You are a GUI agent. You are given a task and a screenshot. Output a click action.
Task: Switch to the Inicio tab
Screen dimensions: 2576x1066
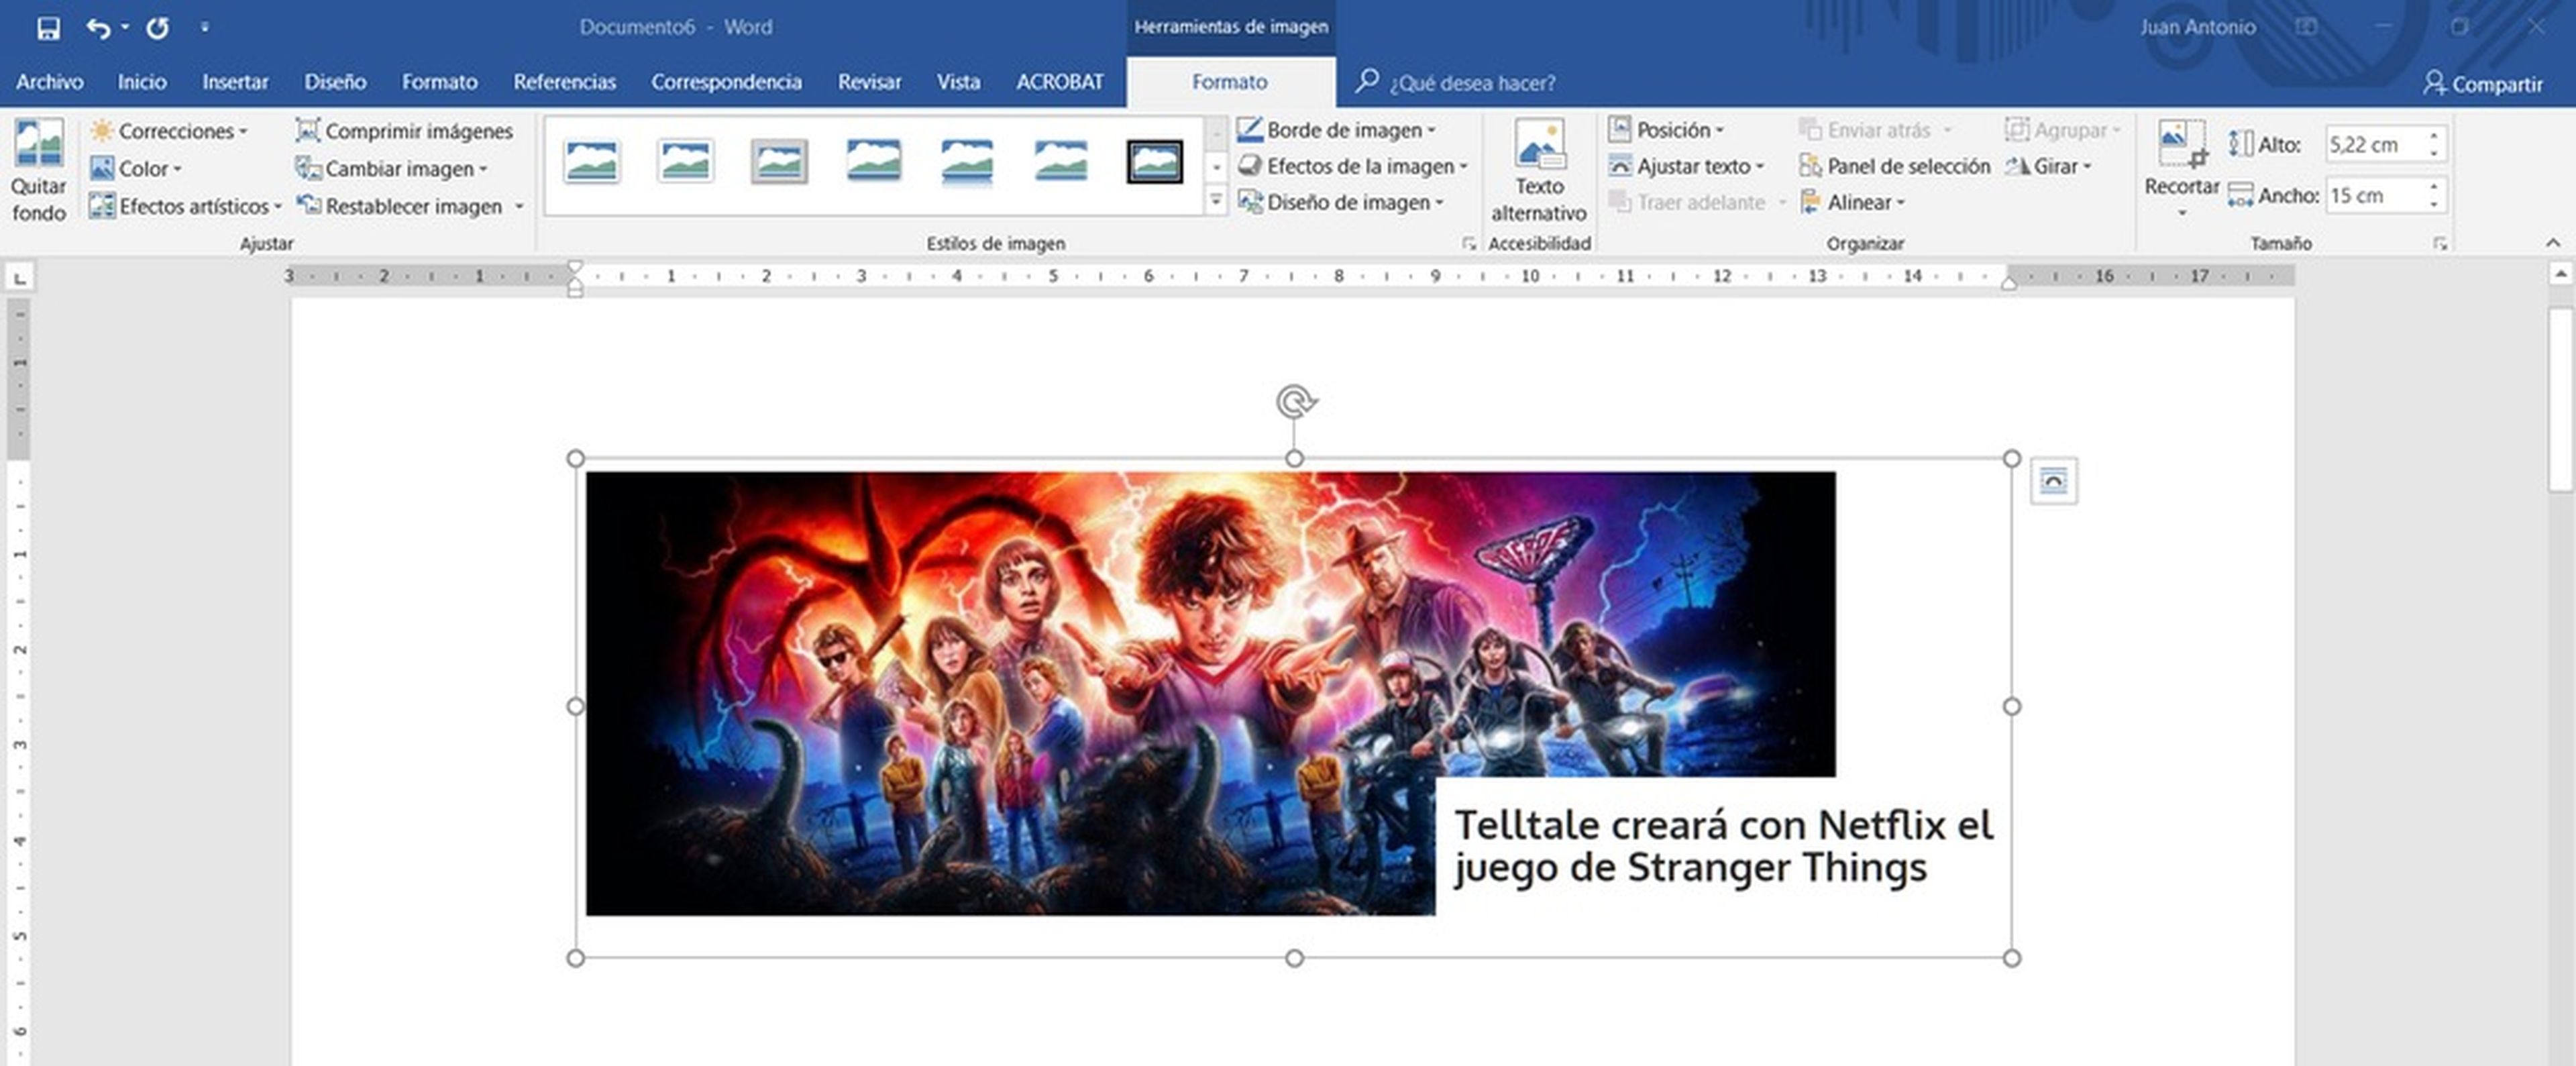pyautogui.click(x=142, y=82)
